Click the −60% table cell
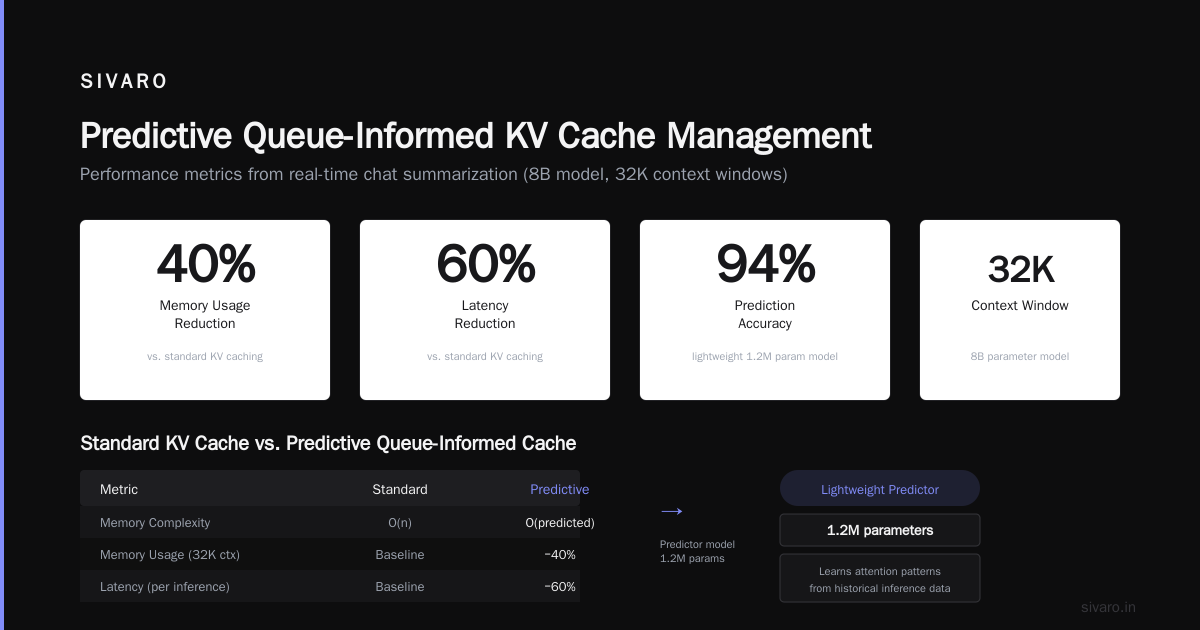 (560, 587)
